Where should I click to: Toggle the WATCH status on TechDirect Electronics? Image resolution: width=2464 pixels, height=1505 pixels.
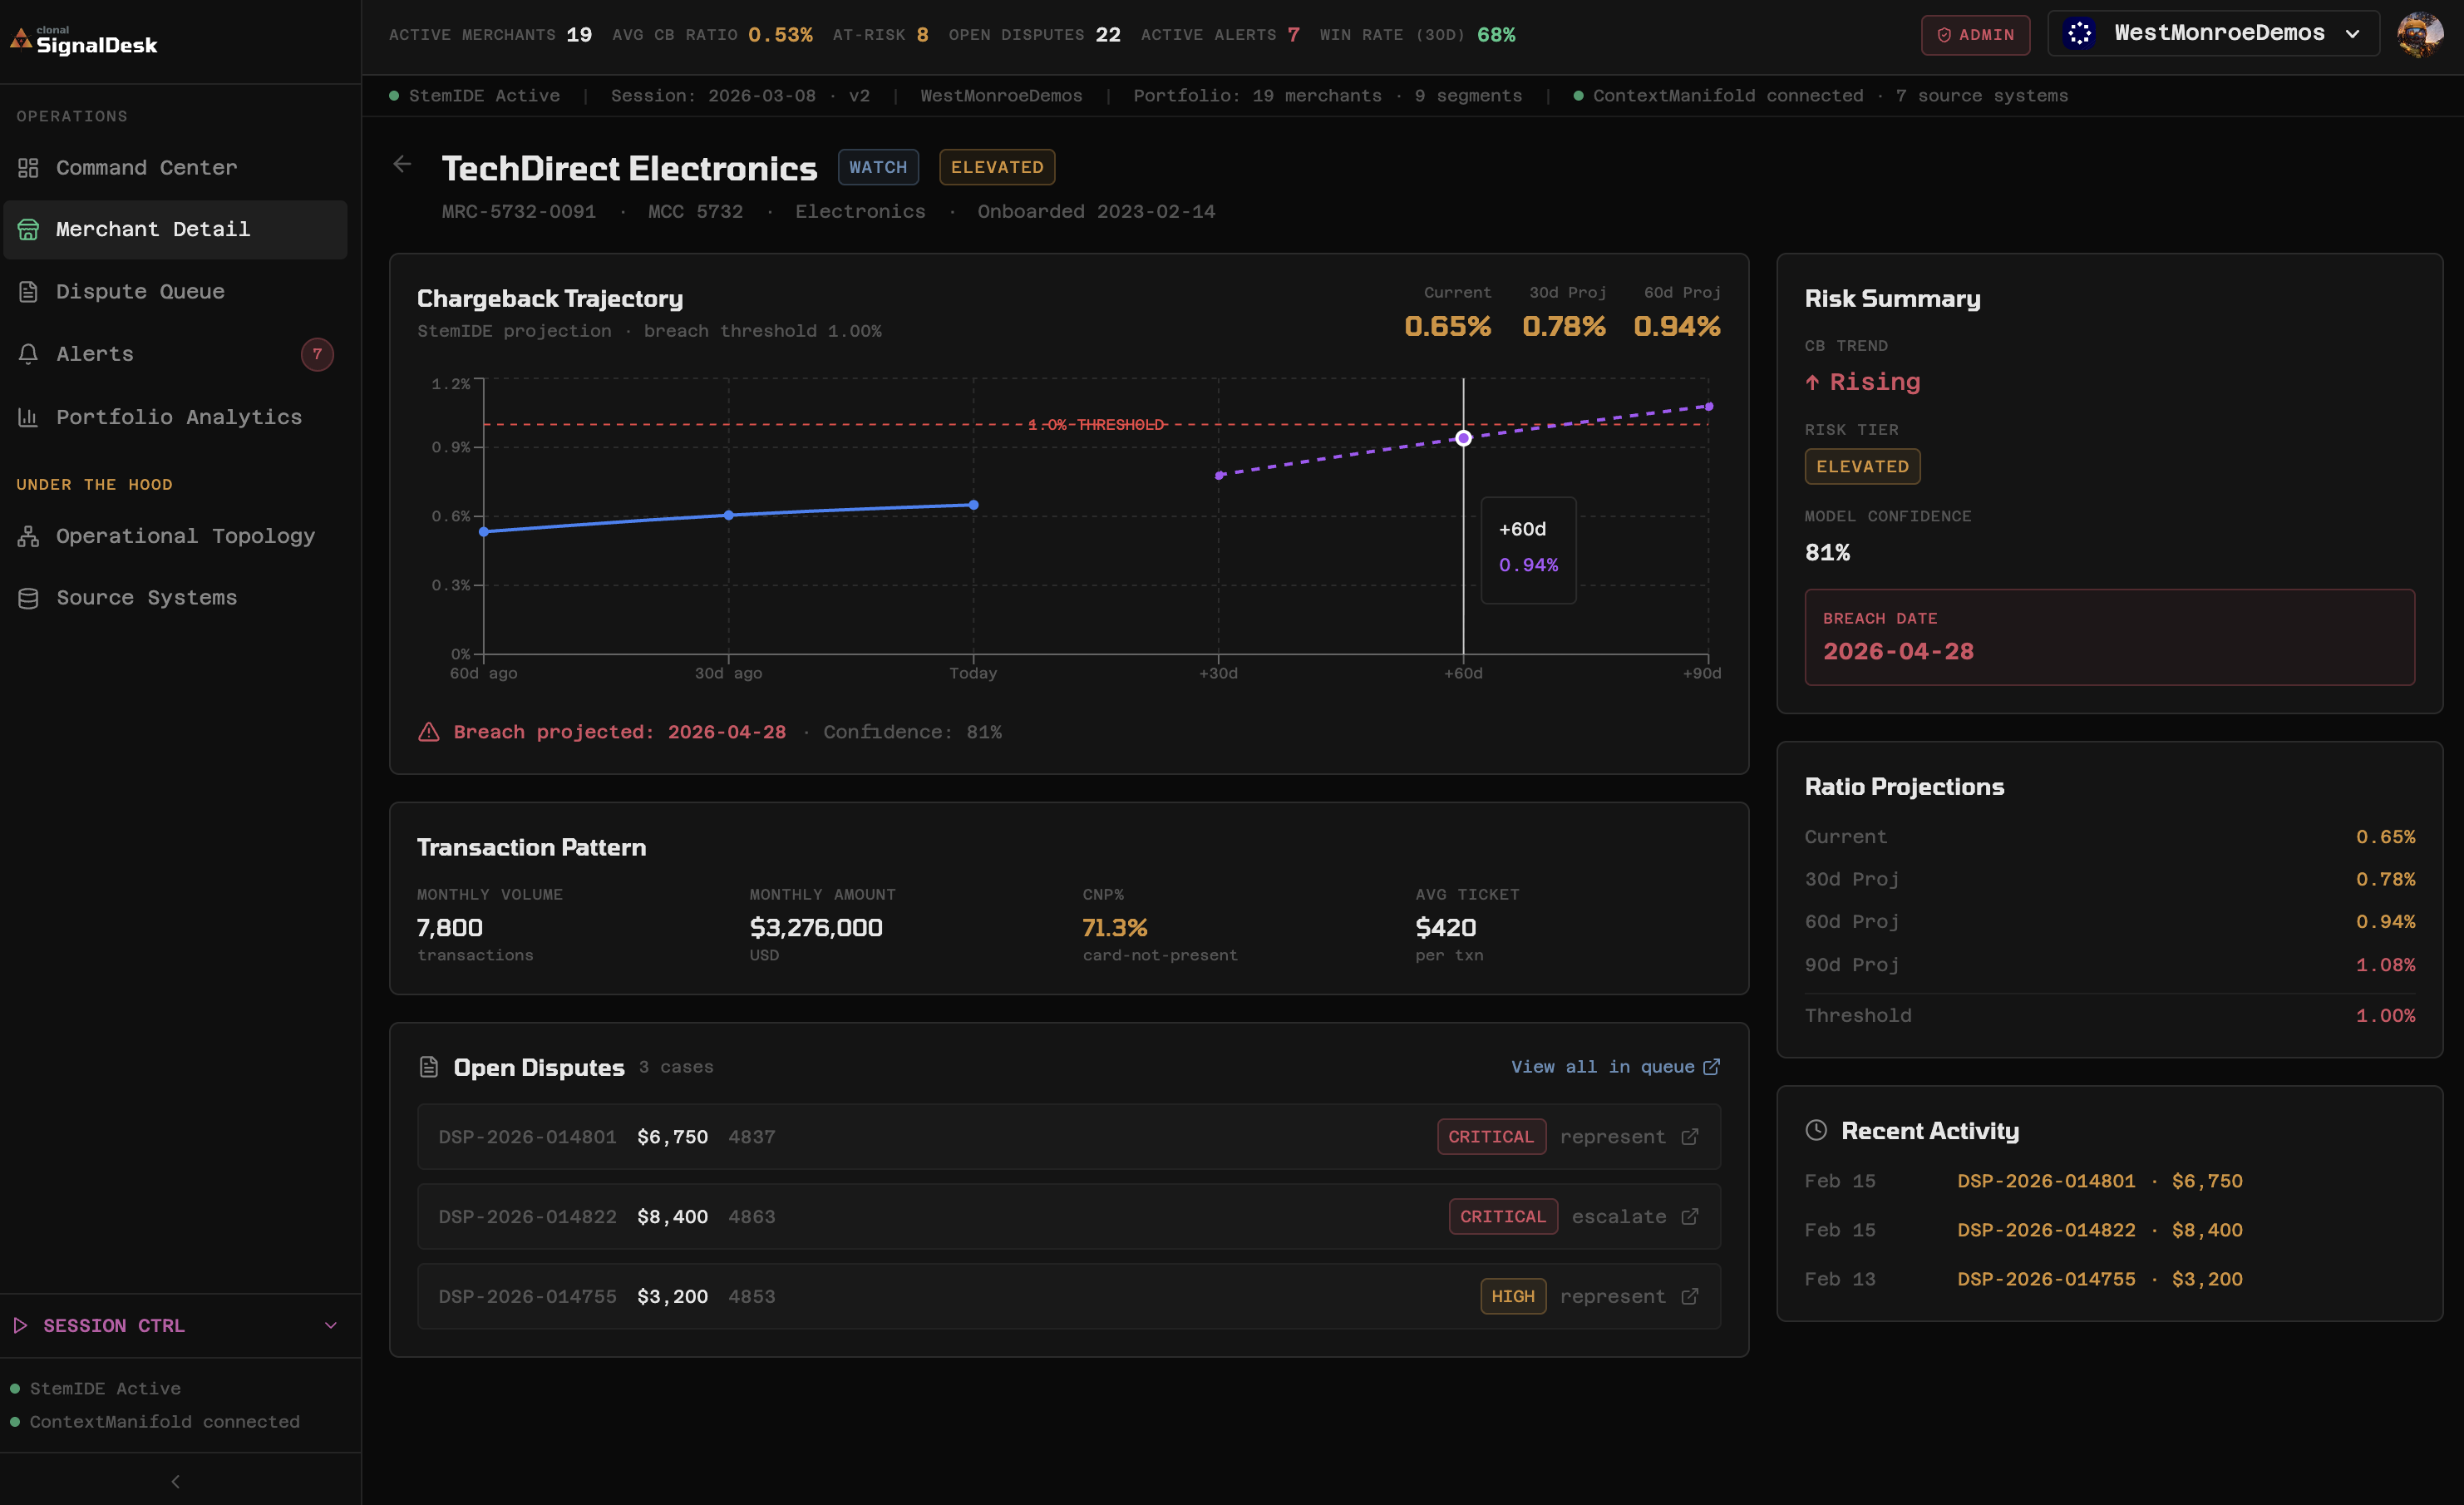click(x=878, y=167)
